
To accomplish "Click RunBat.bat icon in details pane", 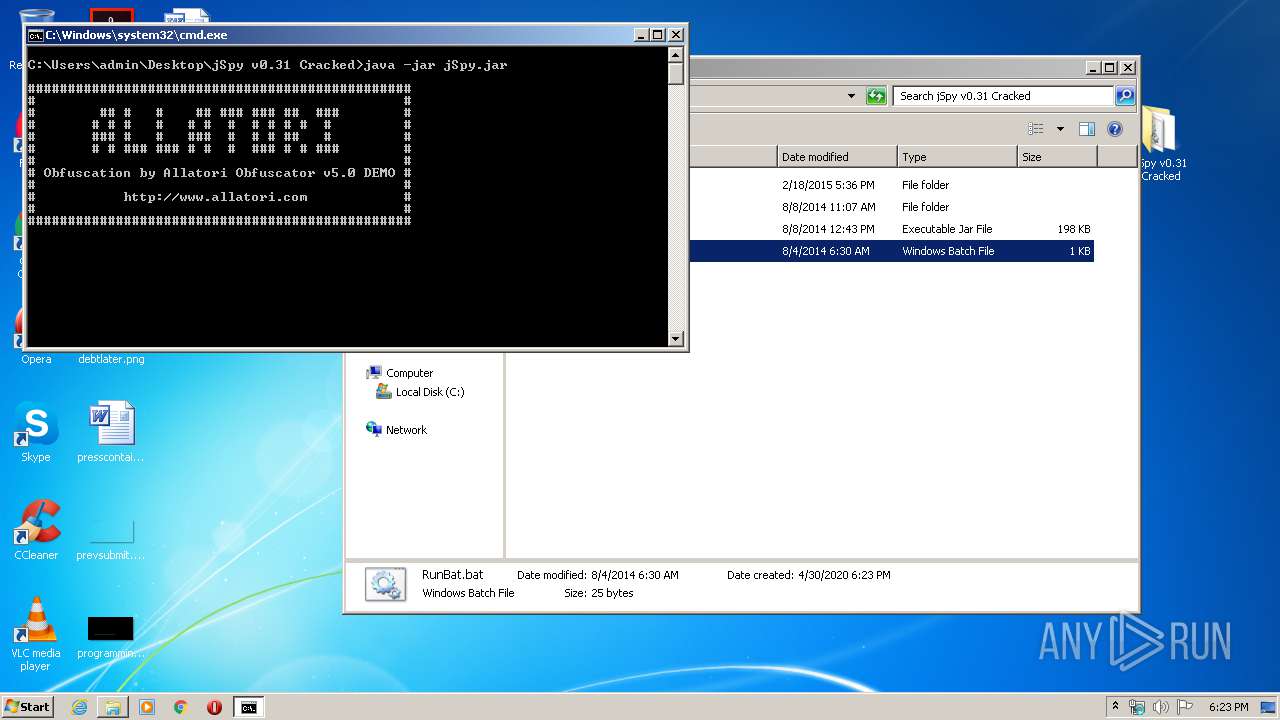I will (385, 584).
